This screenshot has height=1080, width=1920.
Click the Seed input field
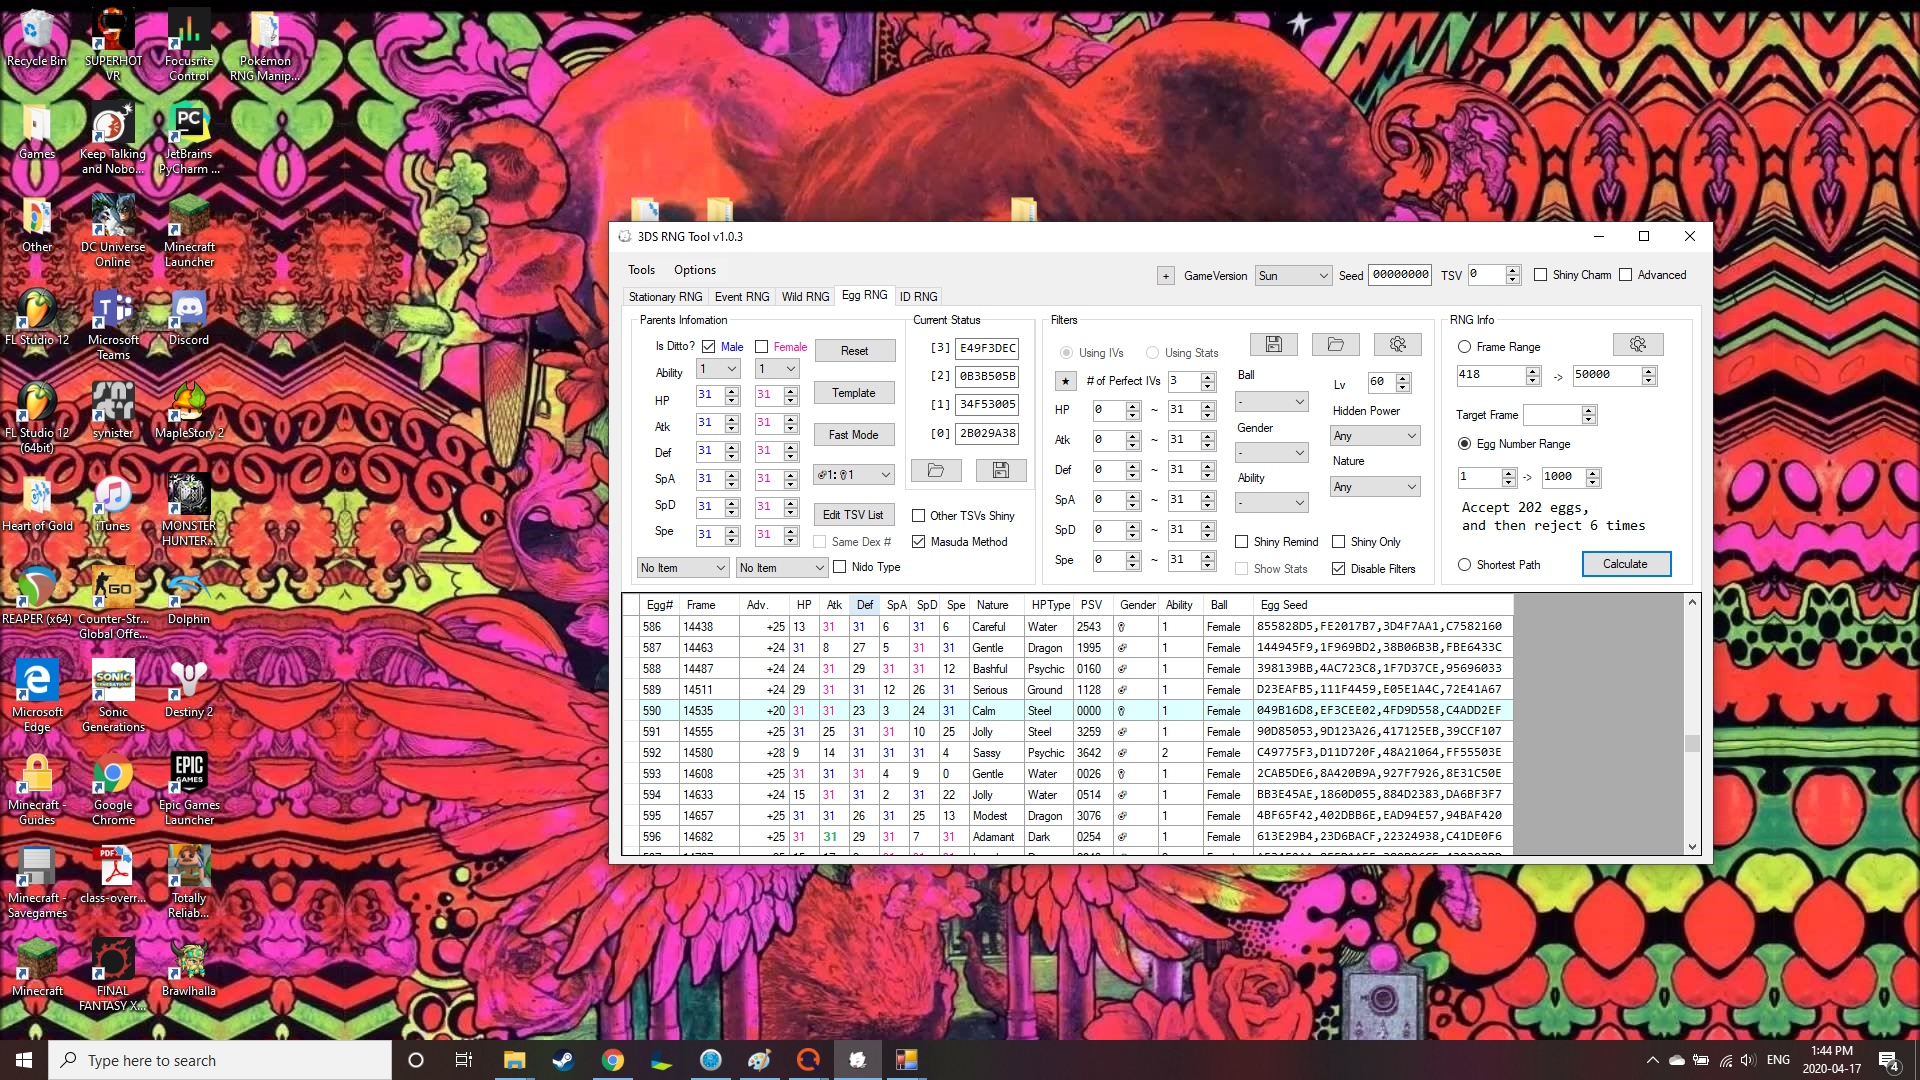(x=1400, y=275)
